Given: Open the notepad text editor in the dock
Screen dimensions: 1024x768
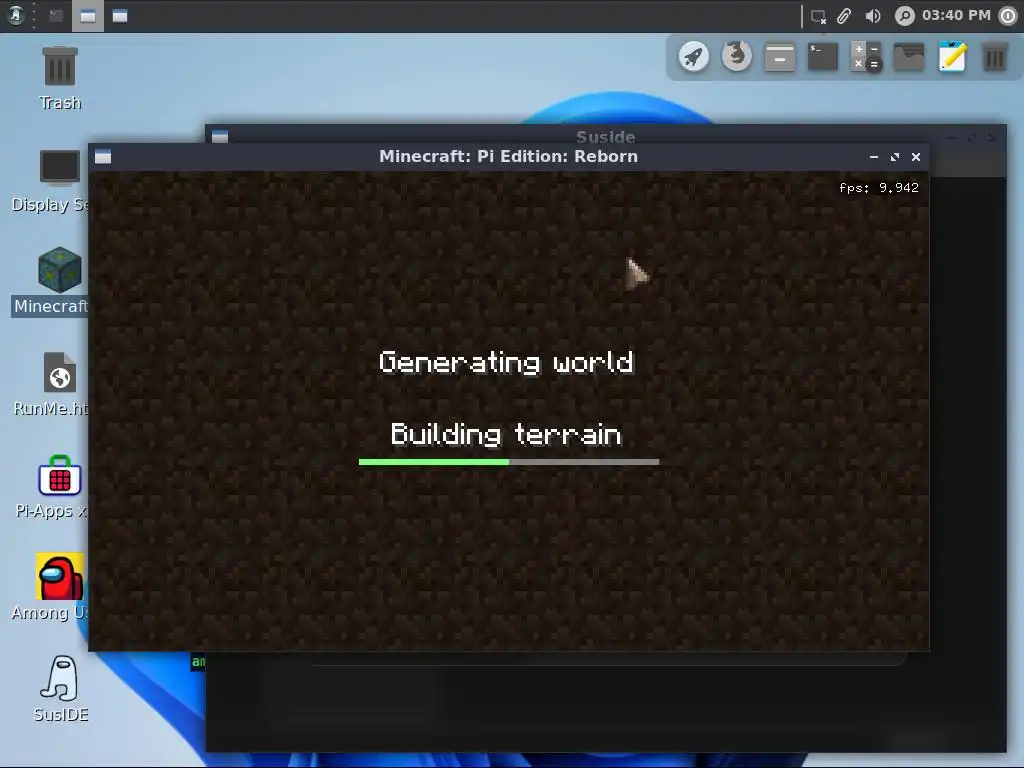Looking at the screenshot, I should pyautogui.click(x=952, y=57).
